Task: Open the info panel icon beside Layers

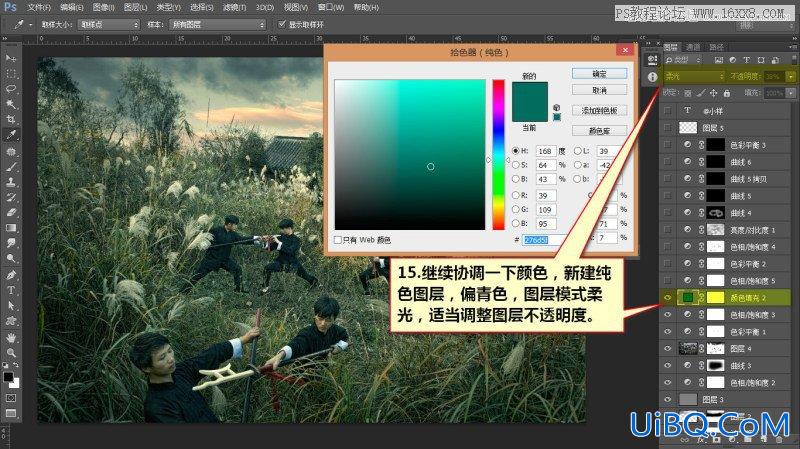Action: (x=652, y=77)
